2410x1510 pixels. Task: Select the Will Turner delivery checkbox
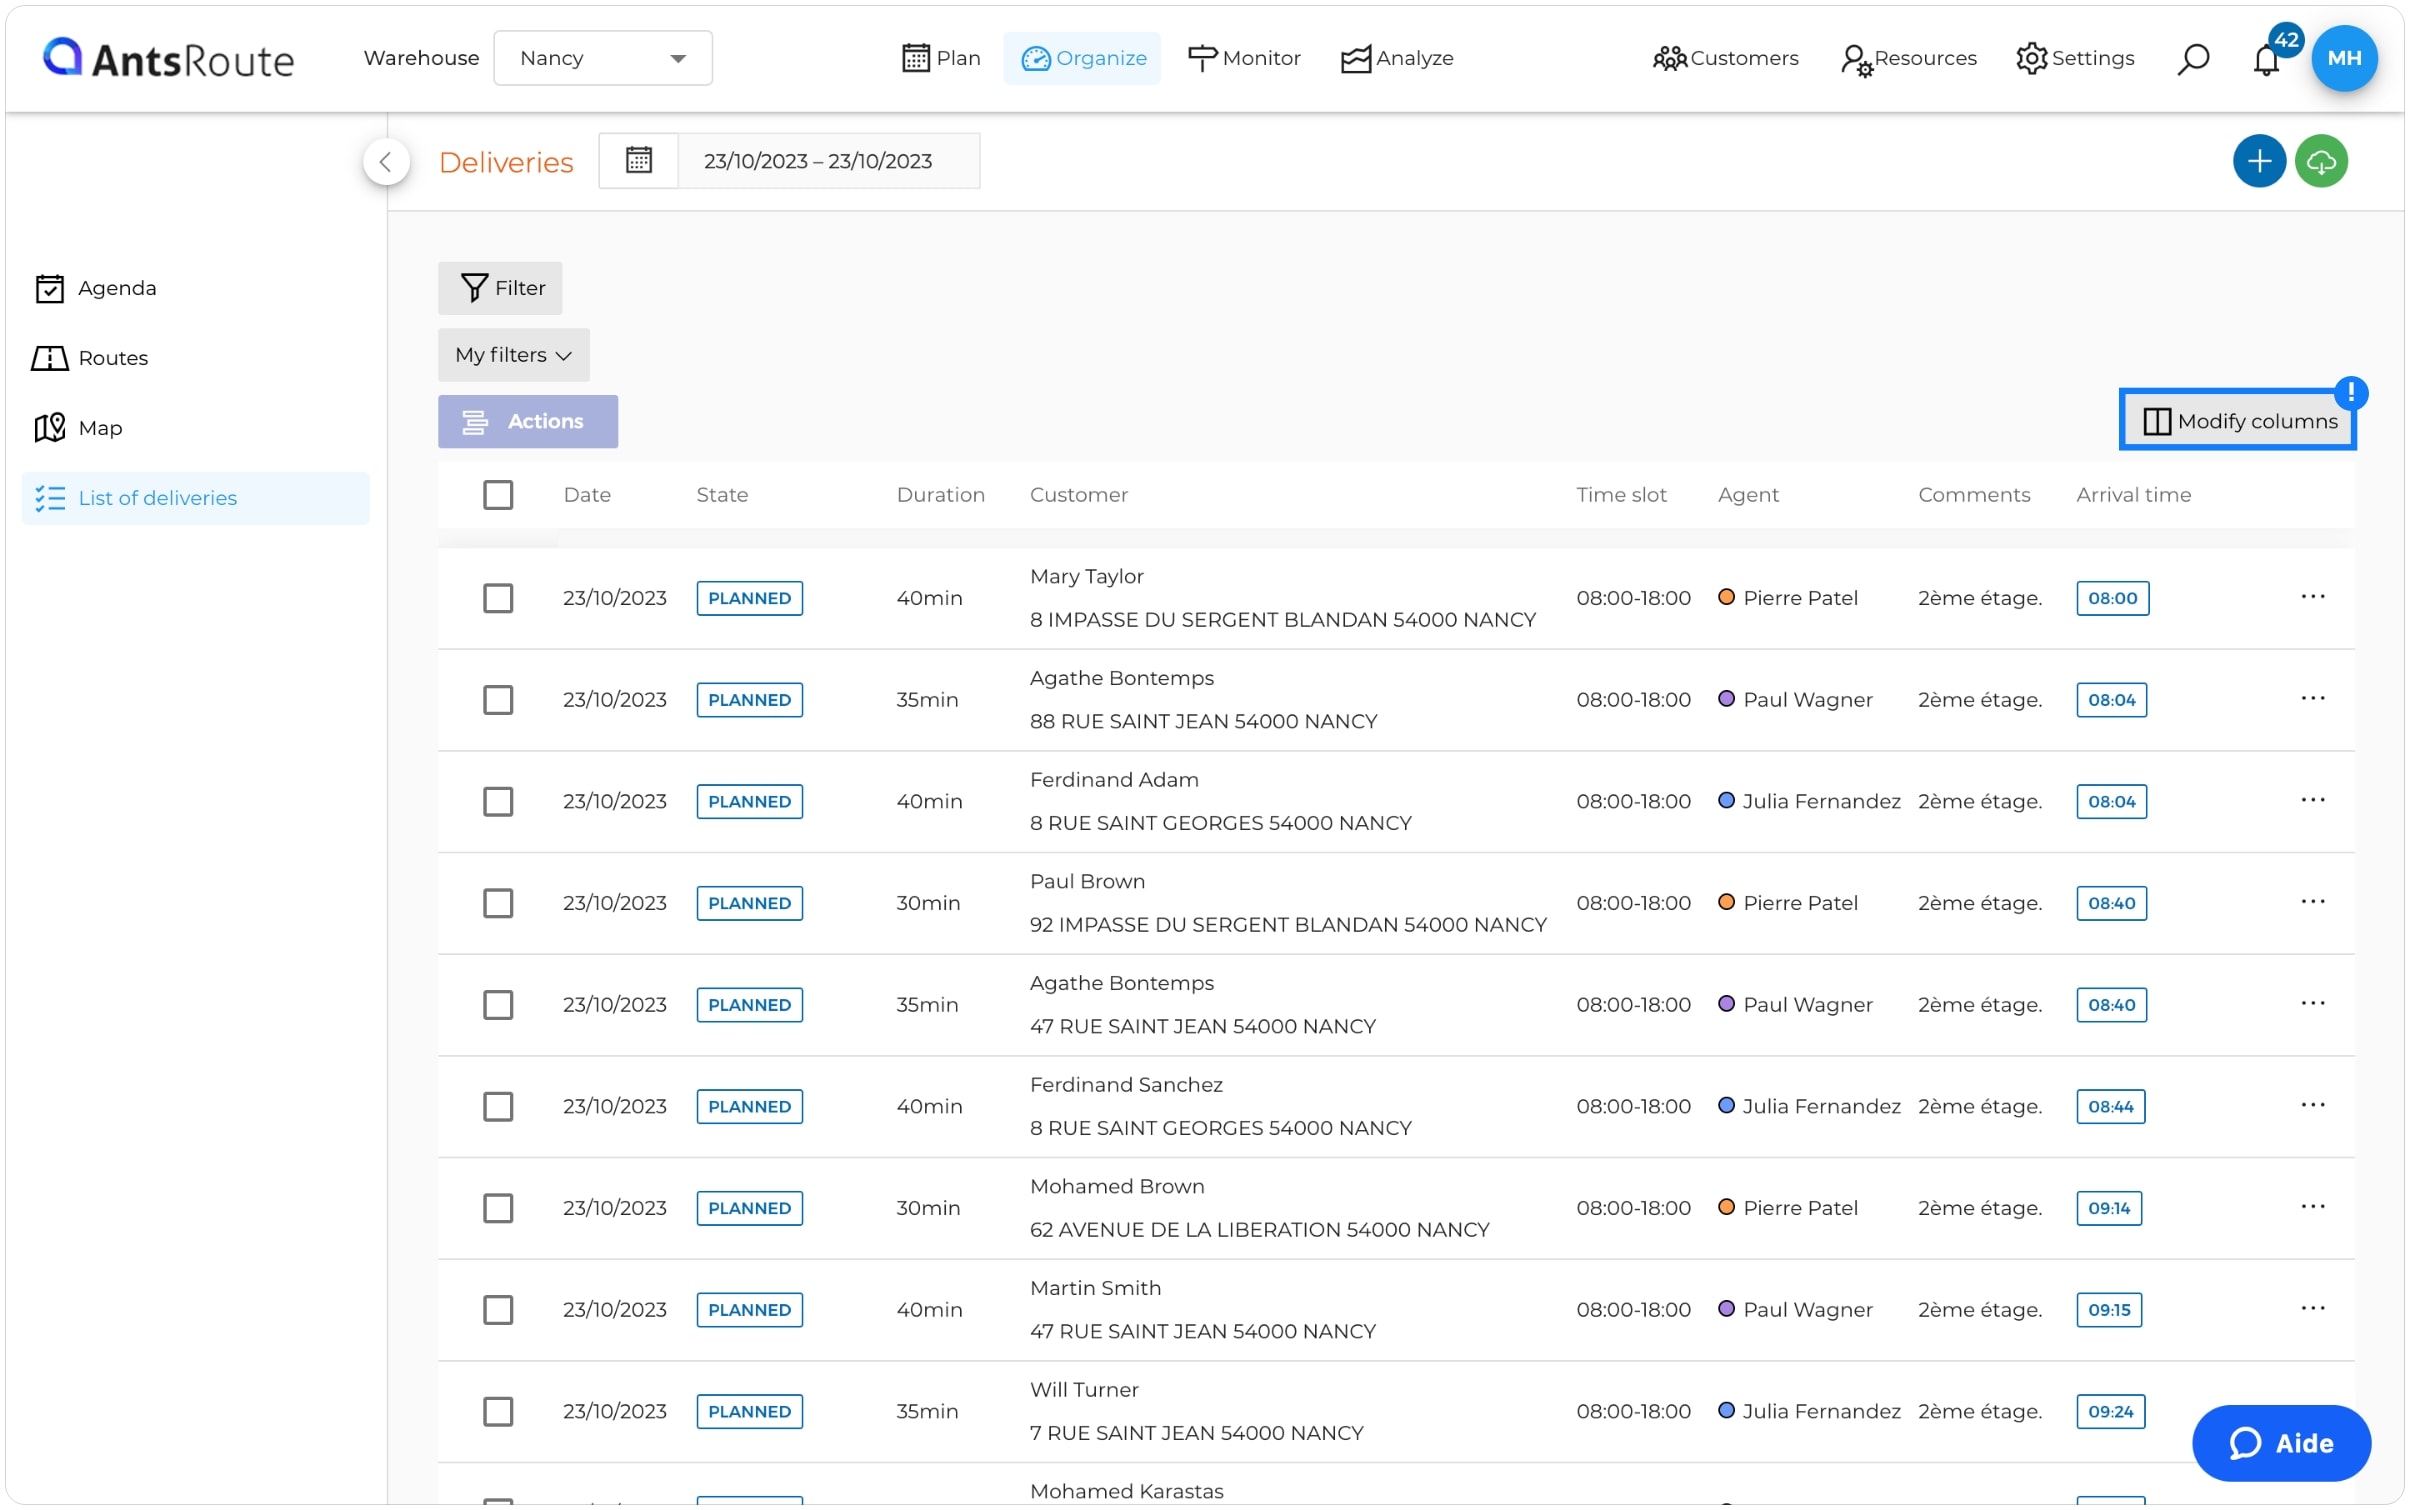tap(498, 1412)
